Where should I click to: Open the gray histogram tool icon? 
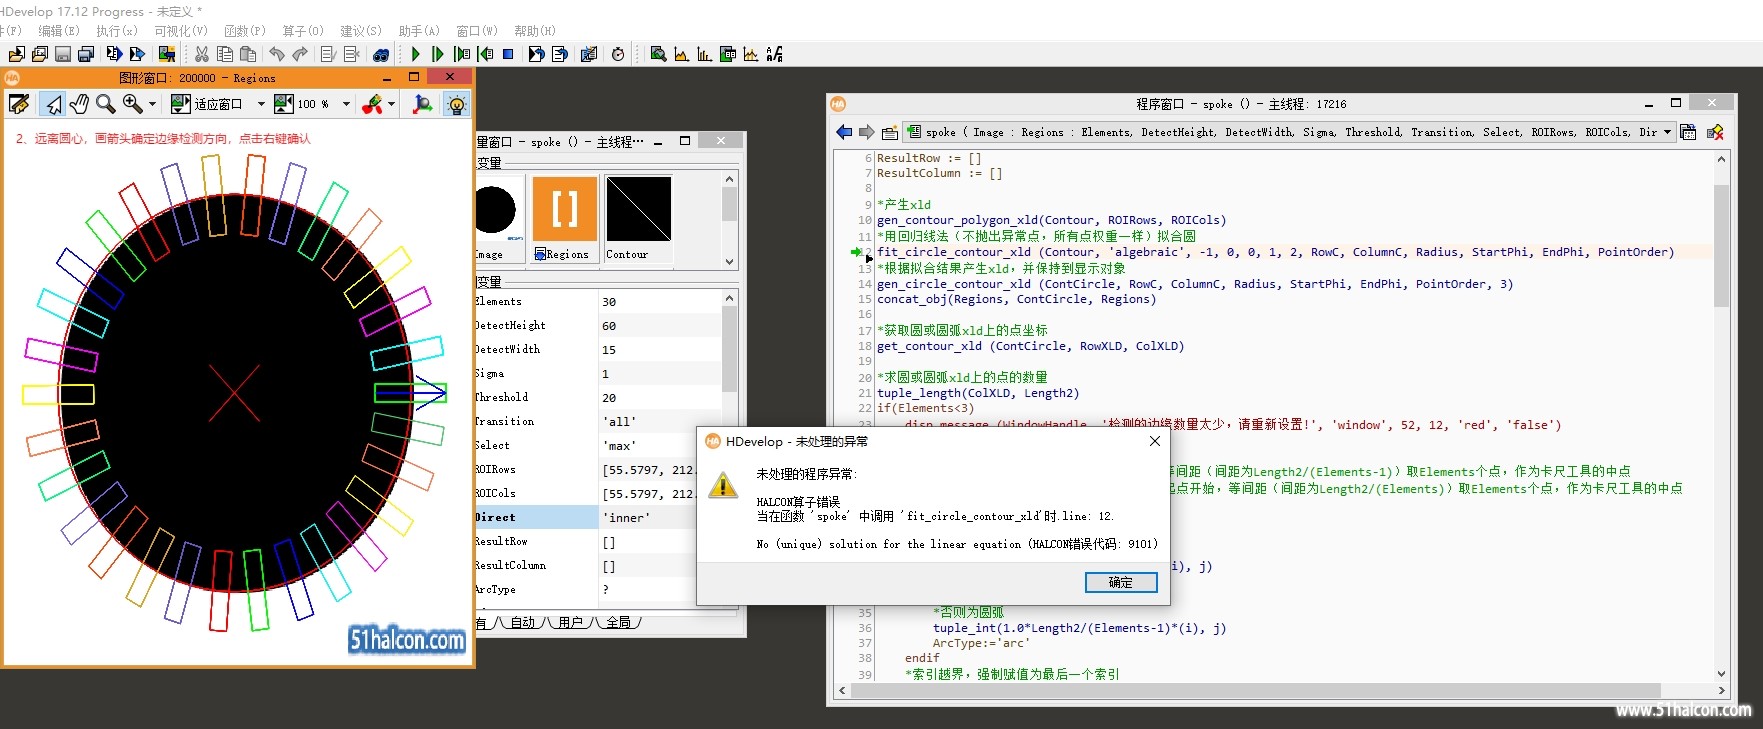pyautogui.click(x=681, y=54)
